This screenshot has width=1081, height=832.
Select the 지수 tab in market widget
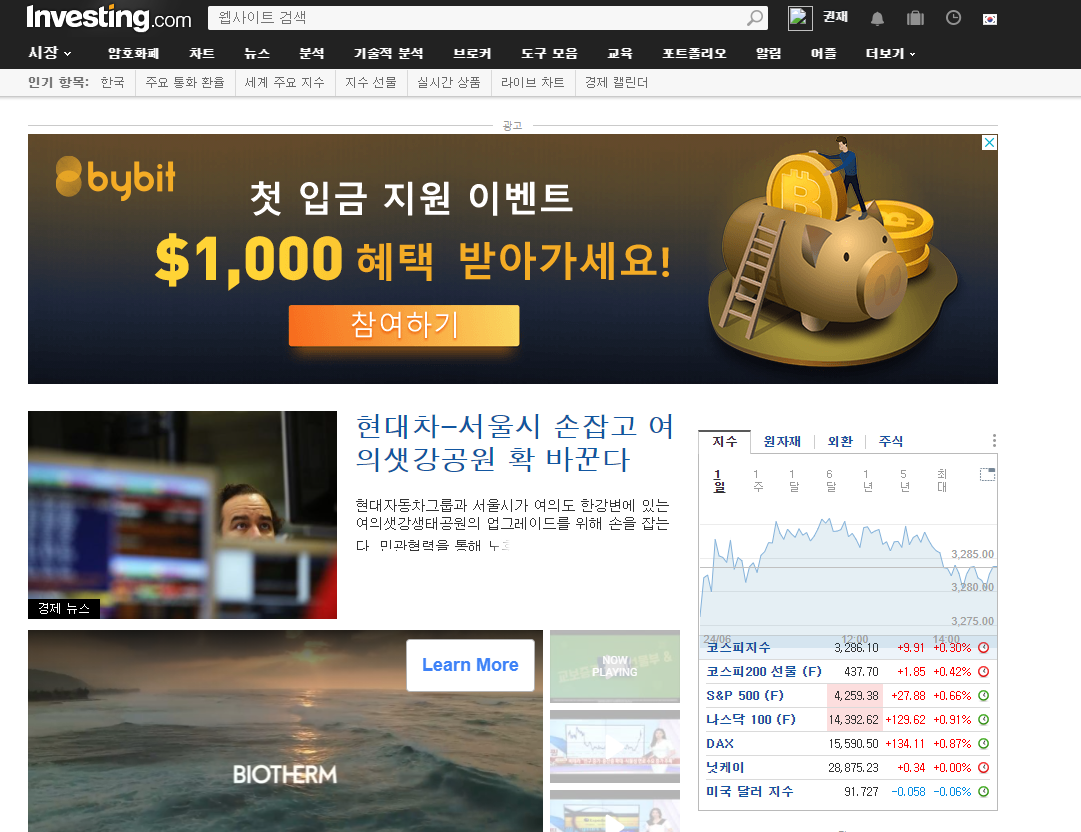click(x=725, y=441)
